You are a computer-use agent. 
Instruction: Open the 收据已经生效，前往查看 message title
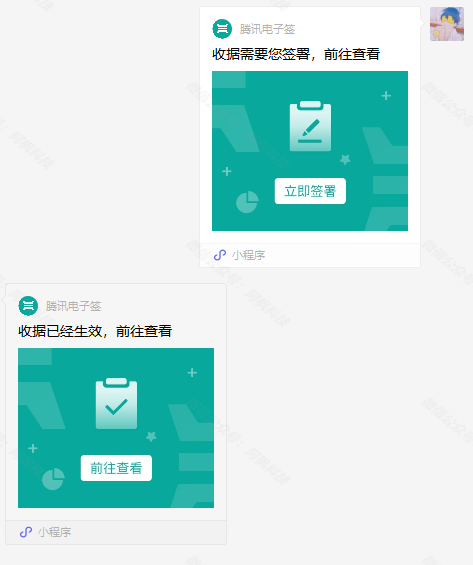[95, 331]
